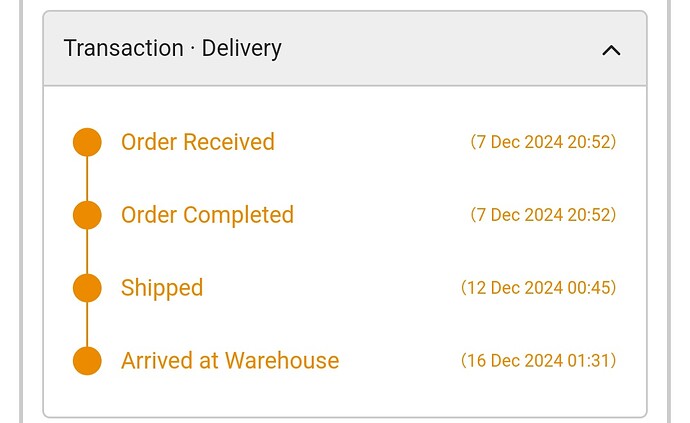Click the Order Received timestamp, first 20:52 entry
This screenshot has height=423, width=690.
(x=543, y=142)
